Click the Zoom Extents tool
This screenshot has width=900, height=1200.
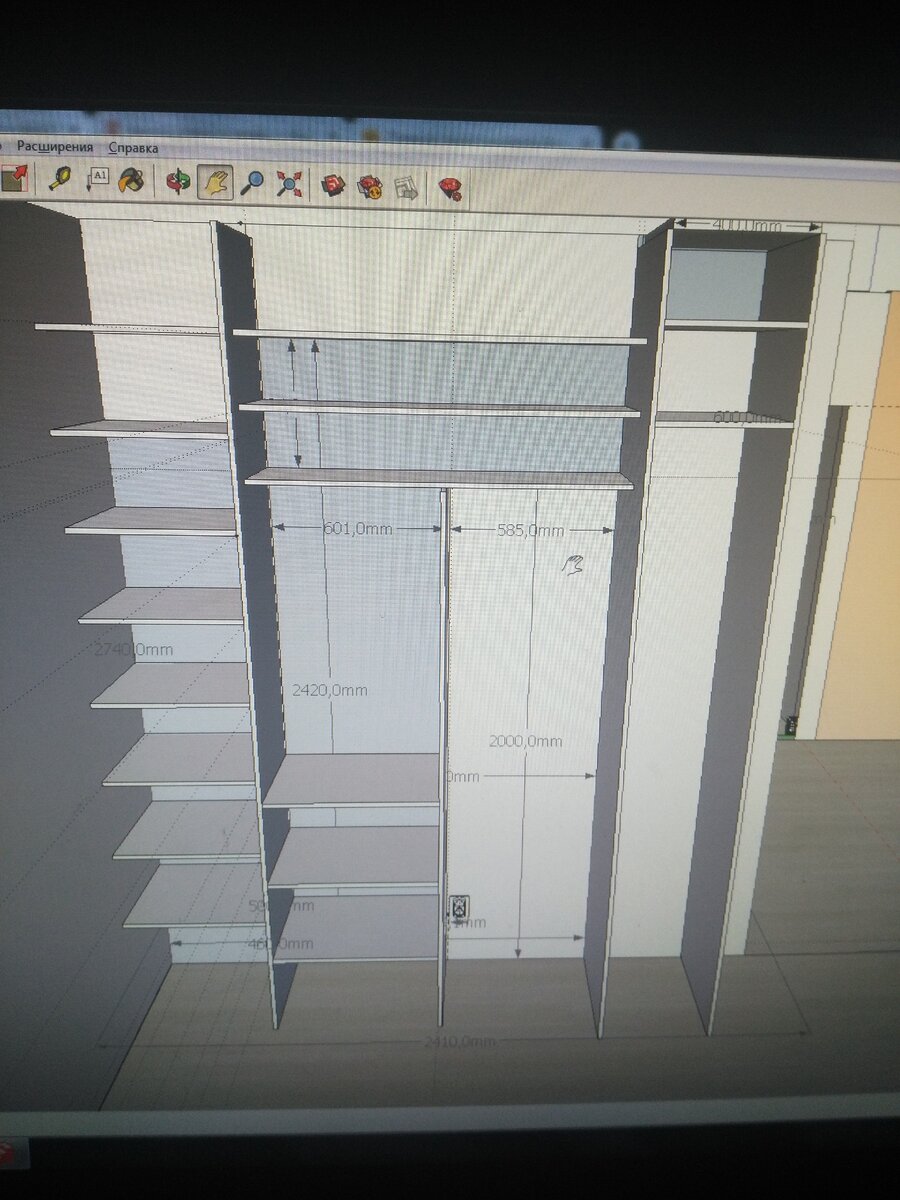(x=289, y=184)
